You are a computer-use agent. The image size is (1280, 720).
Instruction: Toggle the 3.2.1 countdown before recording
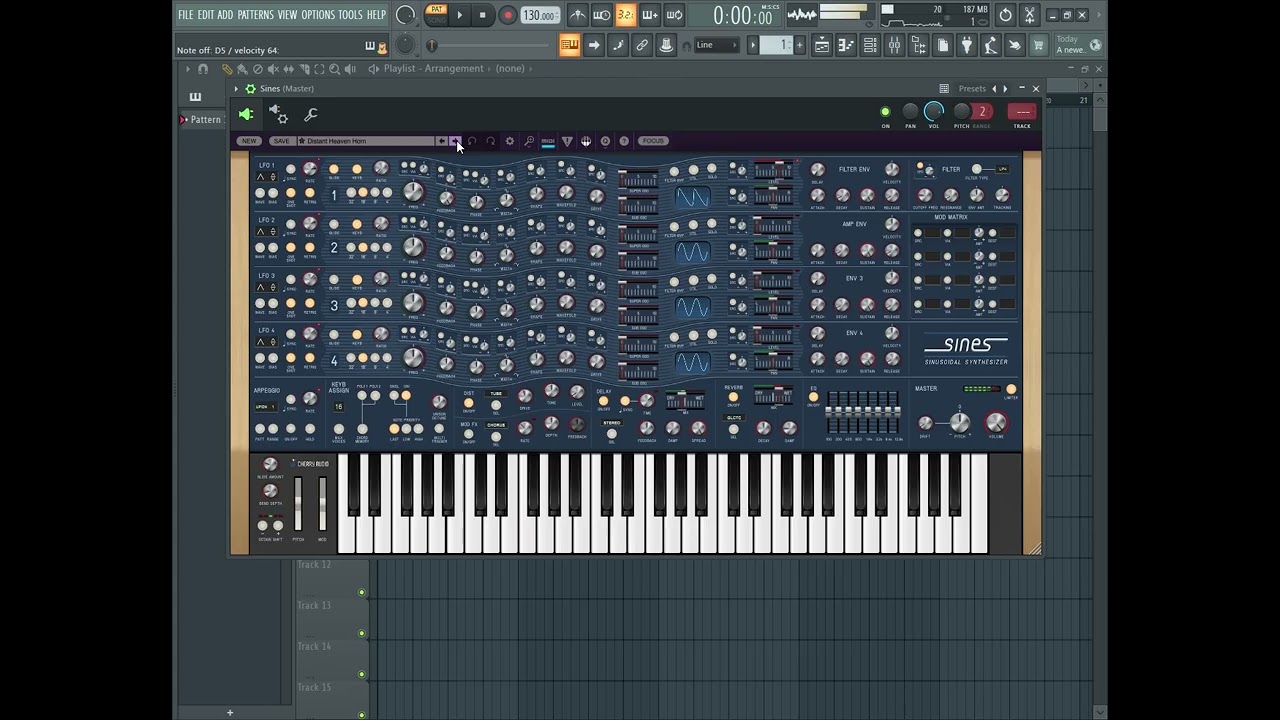point(626,15)
